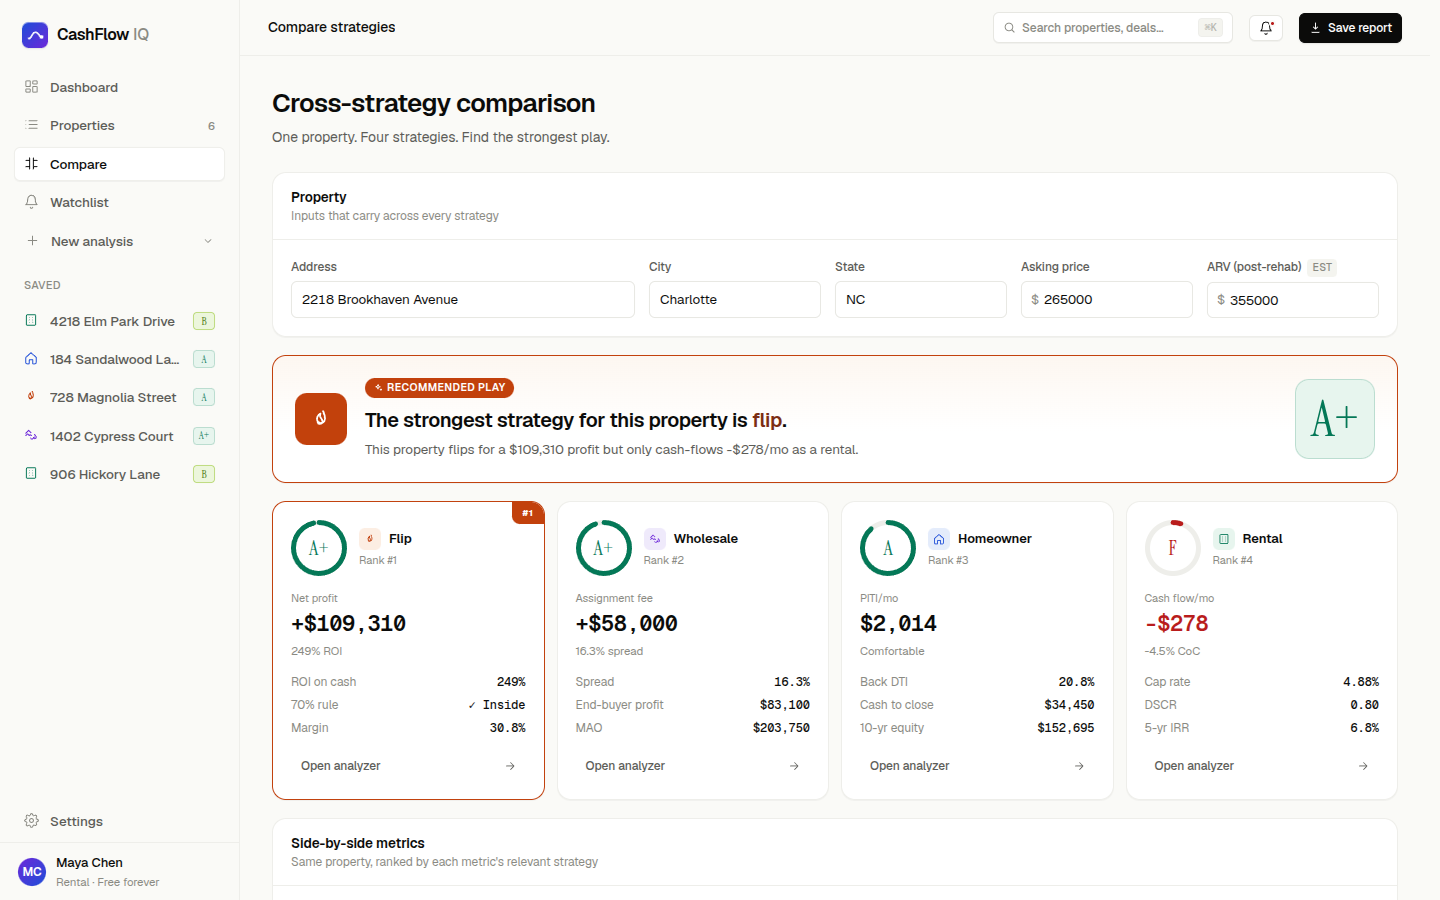
Task: Click the MAO $203,750 value
Action: coord(781,728)
